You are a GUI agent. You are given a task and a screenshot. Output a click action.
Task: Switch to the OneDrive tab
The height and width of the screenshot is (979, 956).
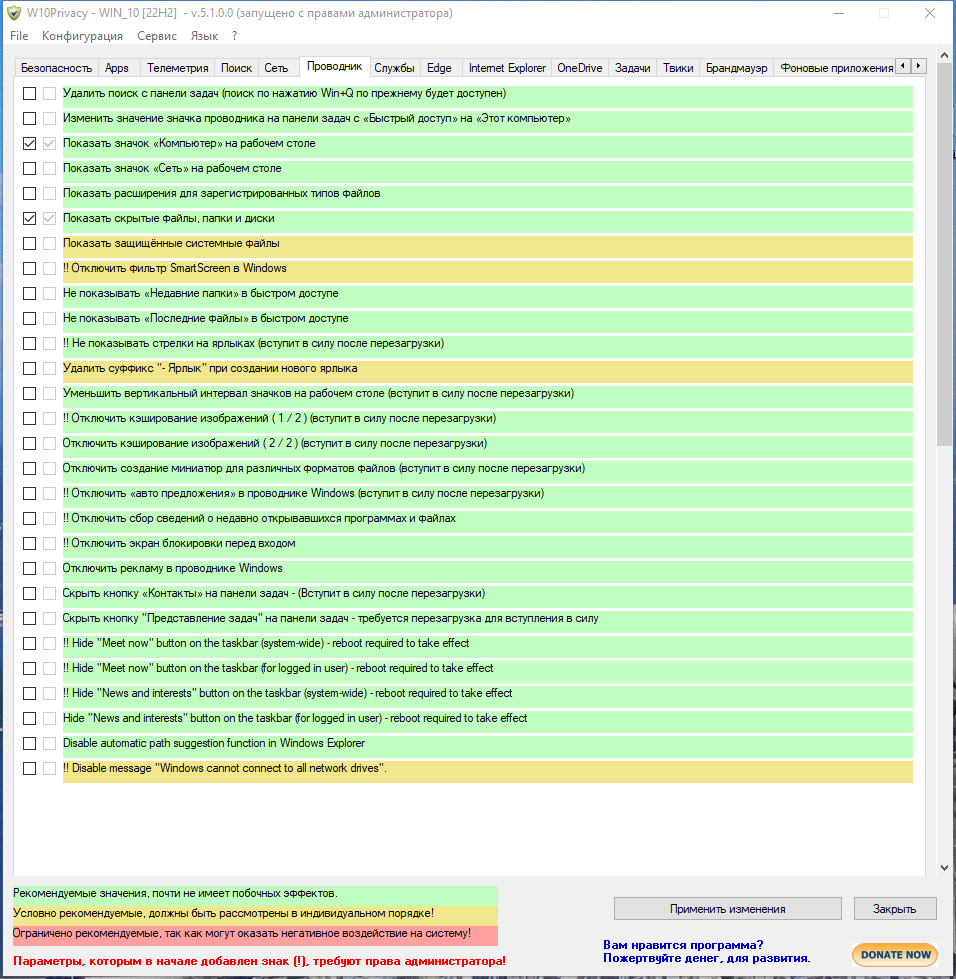coord(579,68)
